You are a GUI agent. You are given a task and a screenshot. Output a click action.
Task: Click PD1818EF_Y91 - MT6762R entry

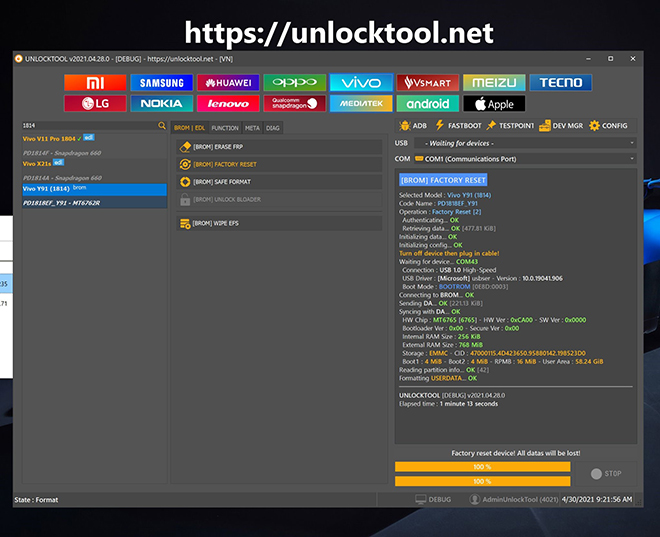[x=94, y=203]
